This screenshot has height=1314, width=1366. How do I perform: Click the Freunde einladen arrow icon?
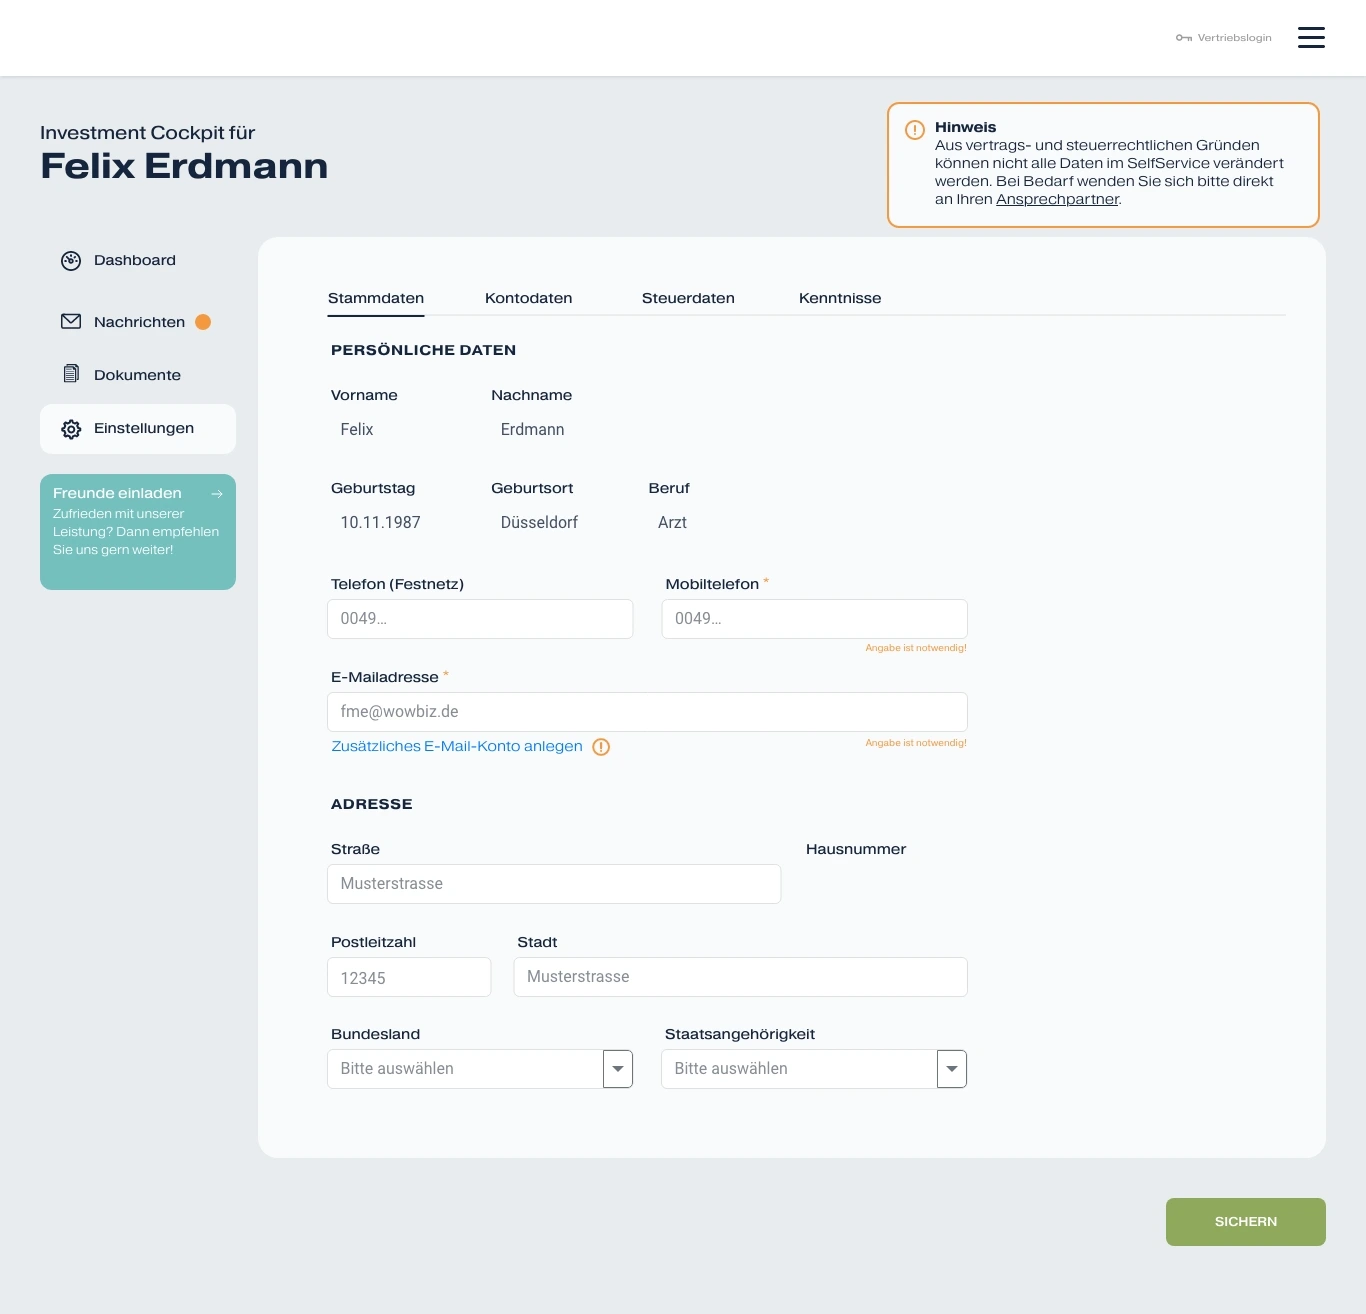[217, 494]
